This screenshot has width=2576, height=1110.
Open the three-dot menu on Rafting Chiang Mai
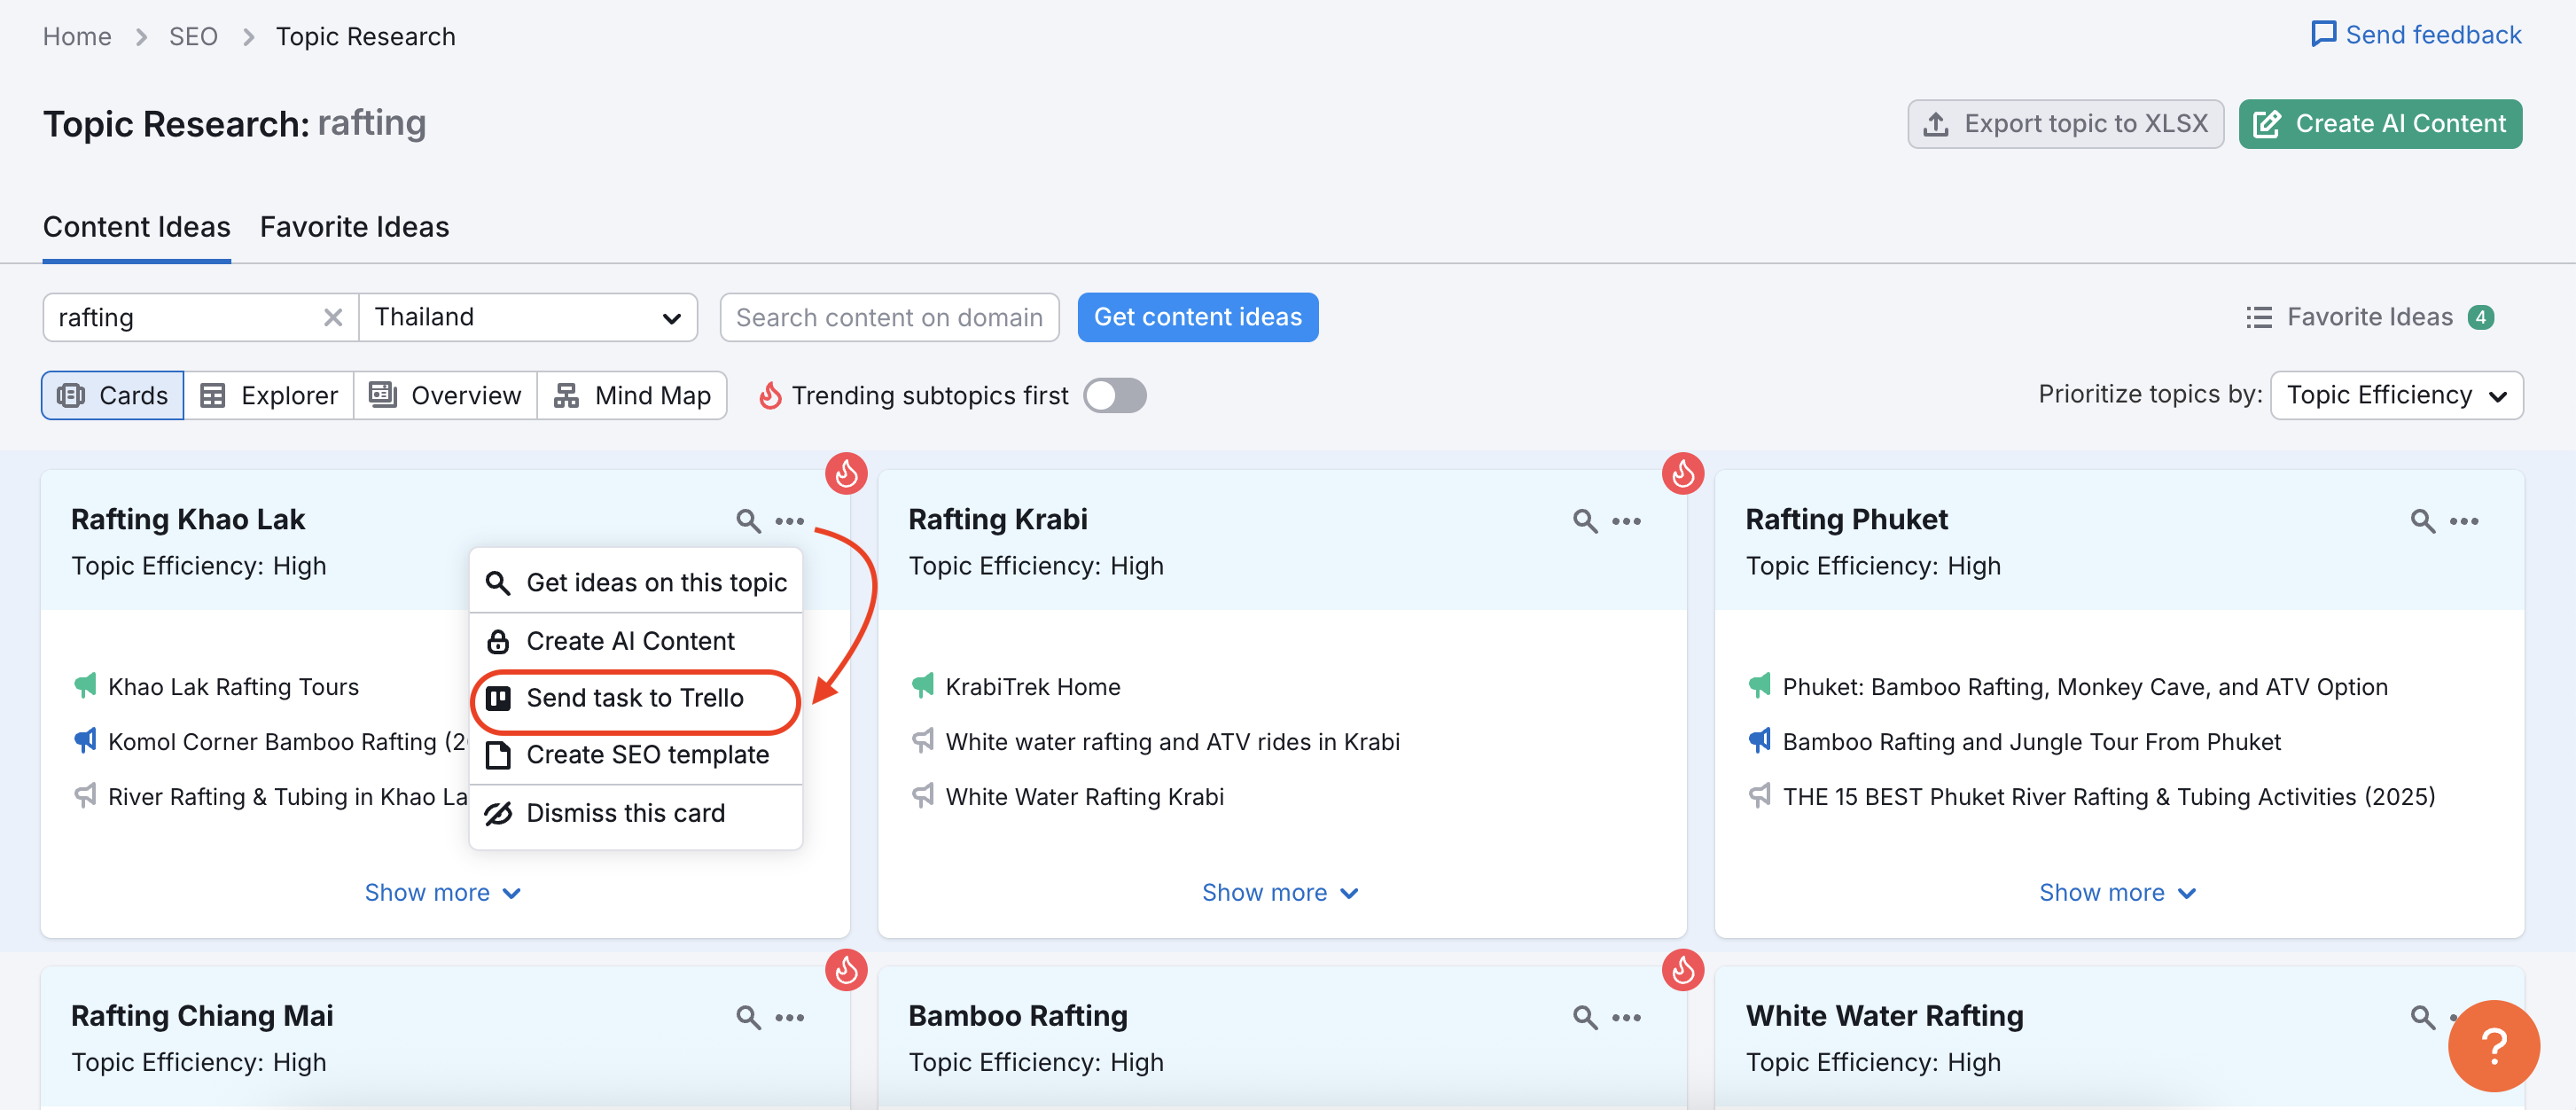click(791, 1016)
